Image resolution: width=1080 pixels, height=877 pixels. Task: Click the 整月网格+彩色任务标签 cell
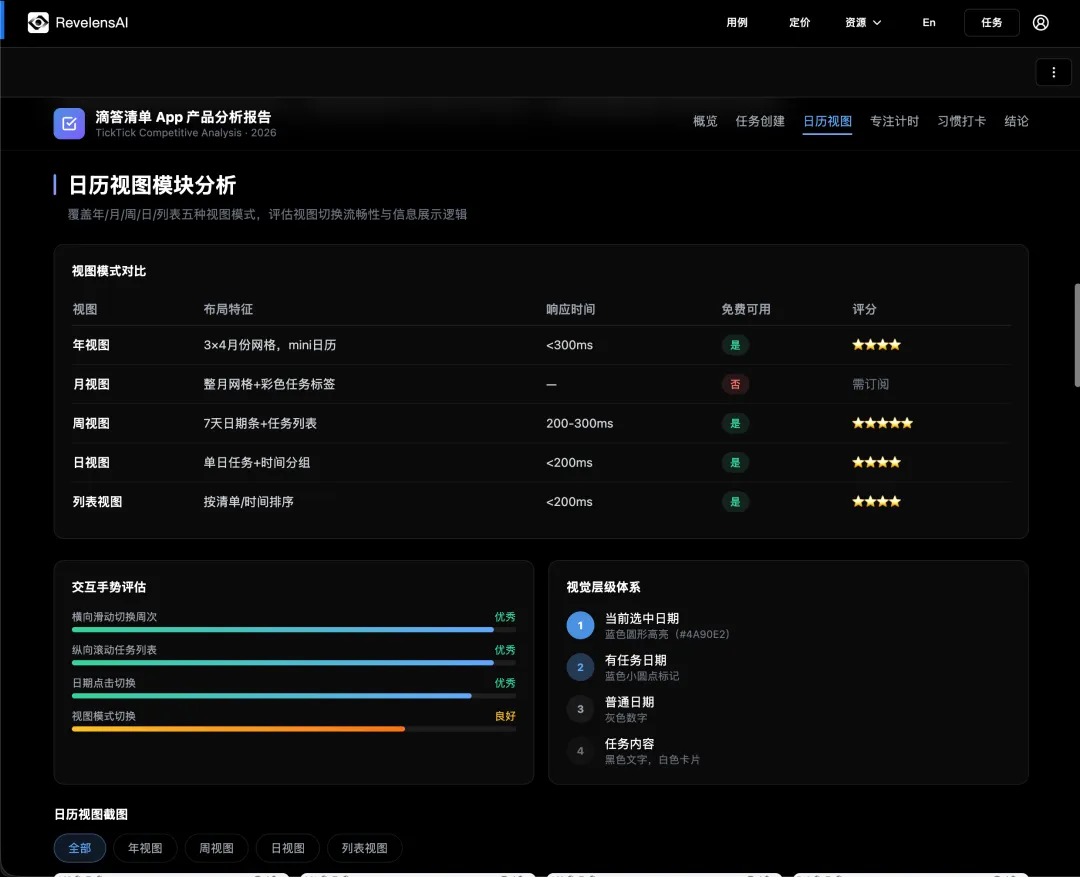(269, 384)
